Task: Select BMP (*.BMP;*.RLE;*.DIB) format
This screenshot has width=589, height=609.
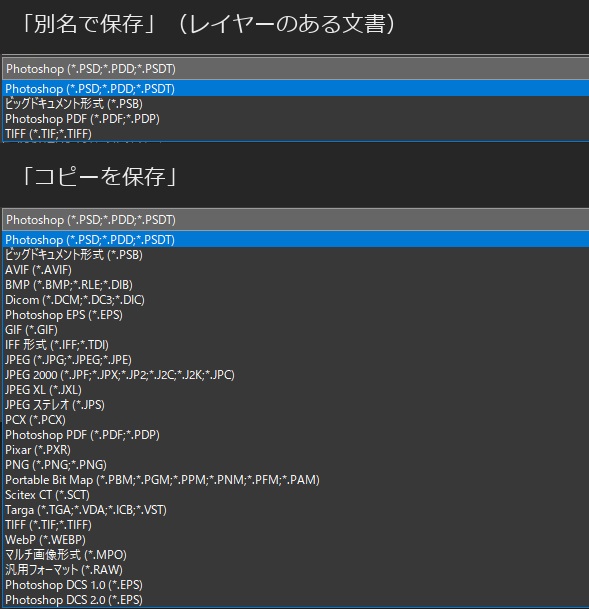Action: coord(296,285)
